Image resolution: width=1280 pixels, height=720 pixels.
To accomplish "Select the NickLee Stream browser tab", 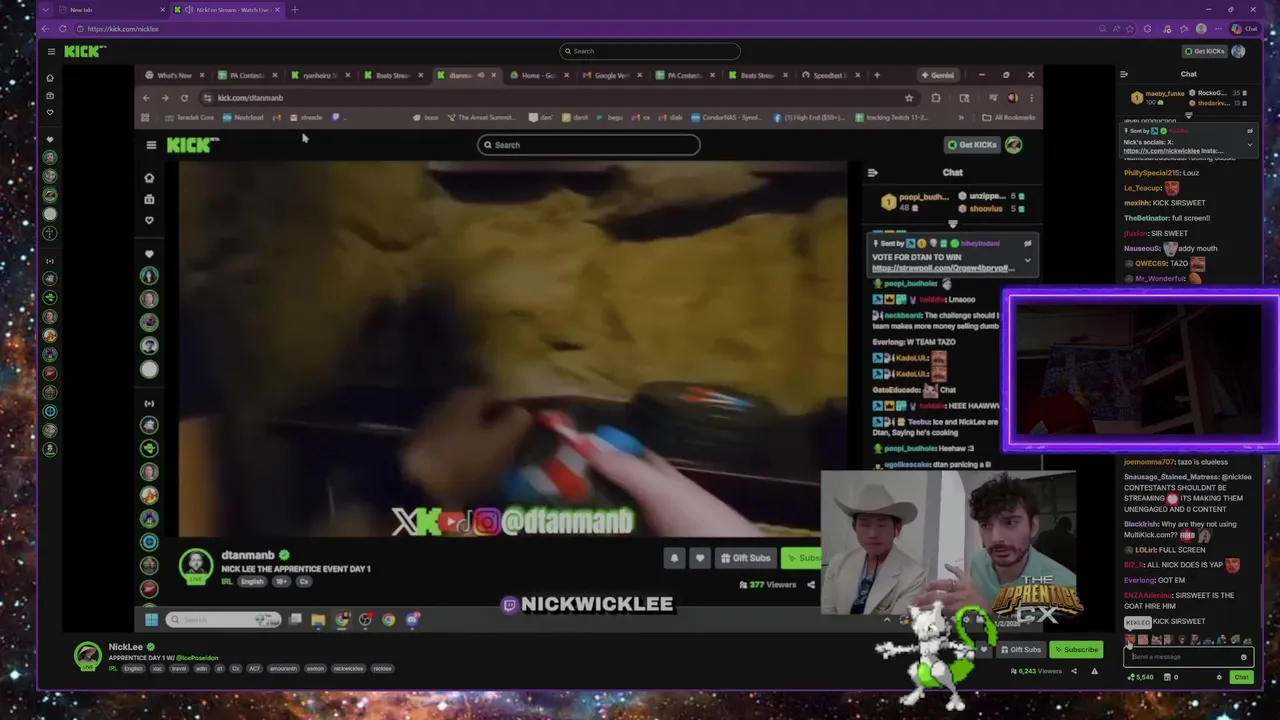I will click(227, 10).
